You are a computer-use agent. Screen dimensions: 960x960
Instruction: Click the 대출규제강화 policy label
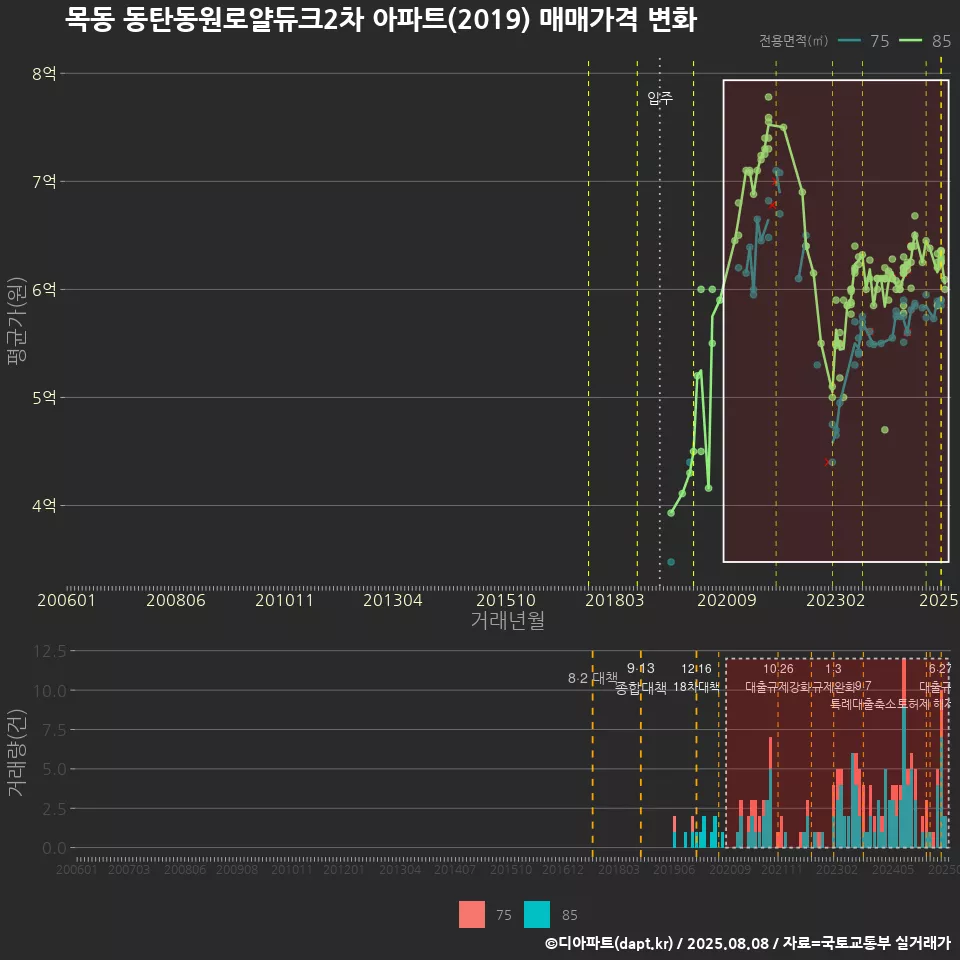click(779, 686)
